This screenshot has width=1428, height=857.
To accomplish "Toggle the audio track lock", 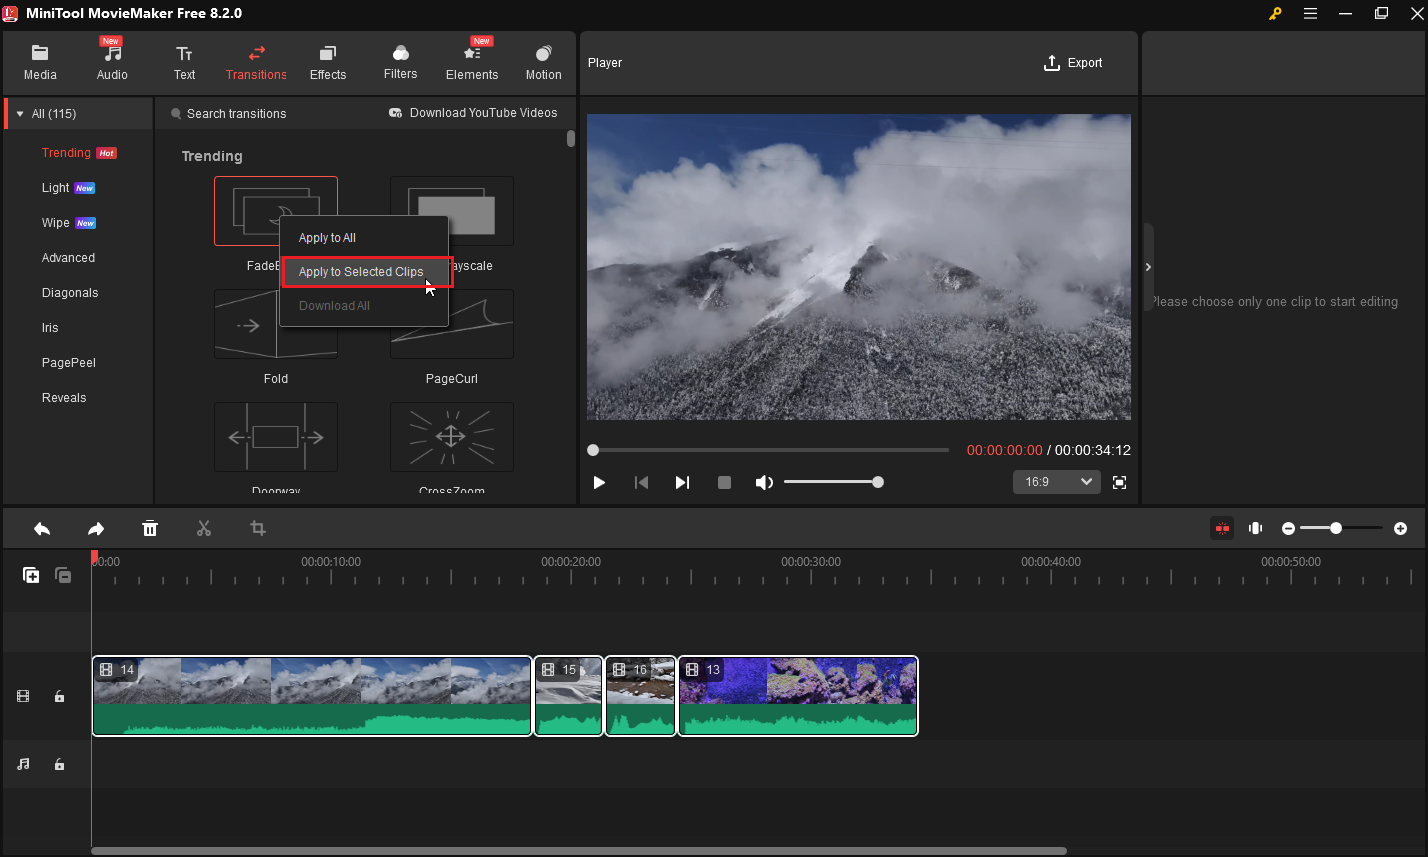I will click(x=59, y=764).
